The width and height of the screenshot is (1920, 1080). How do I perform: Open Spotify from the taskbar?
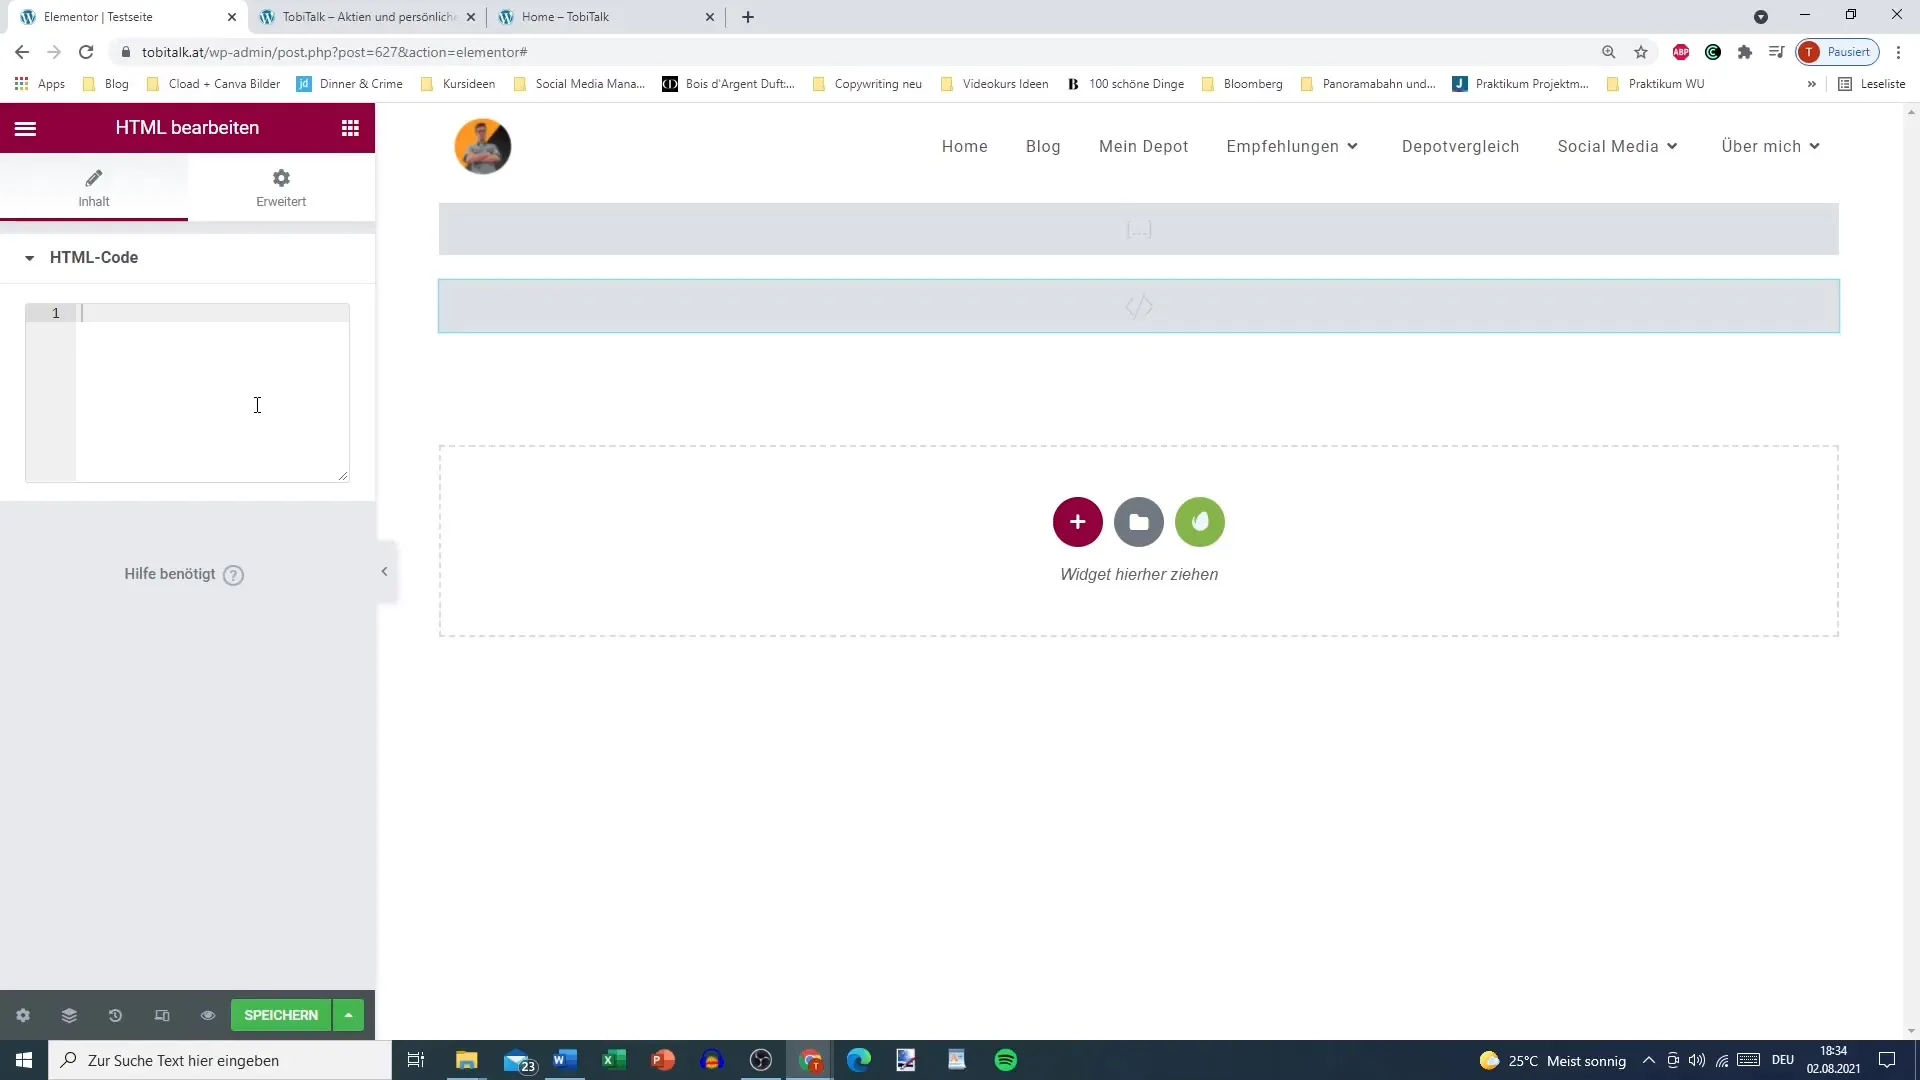pos(1006,1060)
